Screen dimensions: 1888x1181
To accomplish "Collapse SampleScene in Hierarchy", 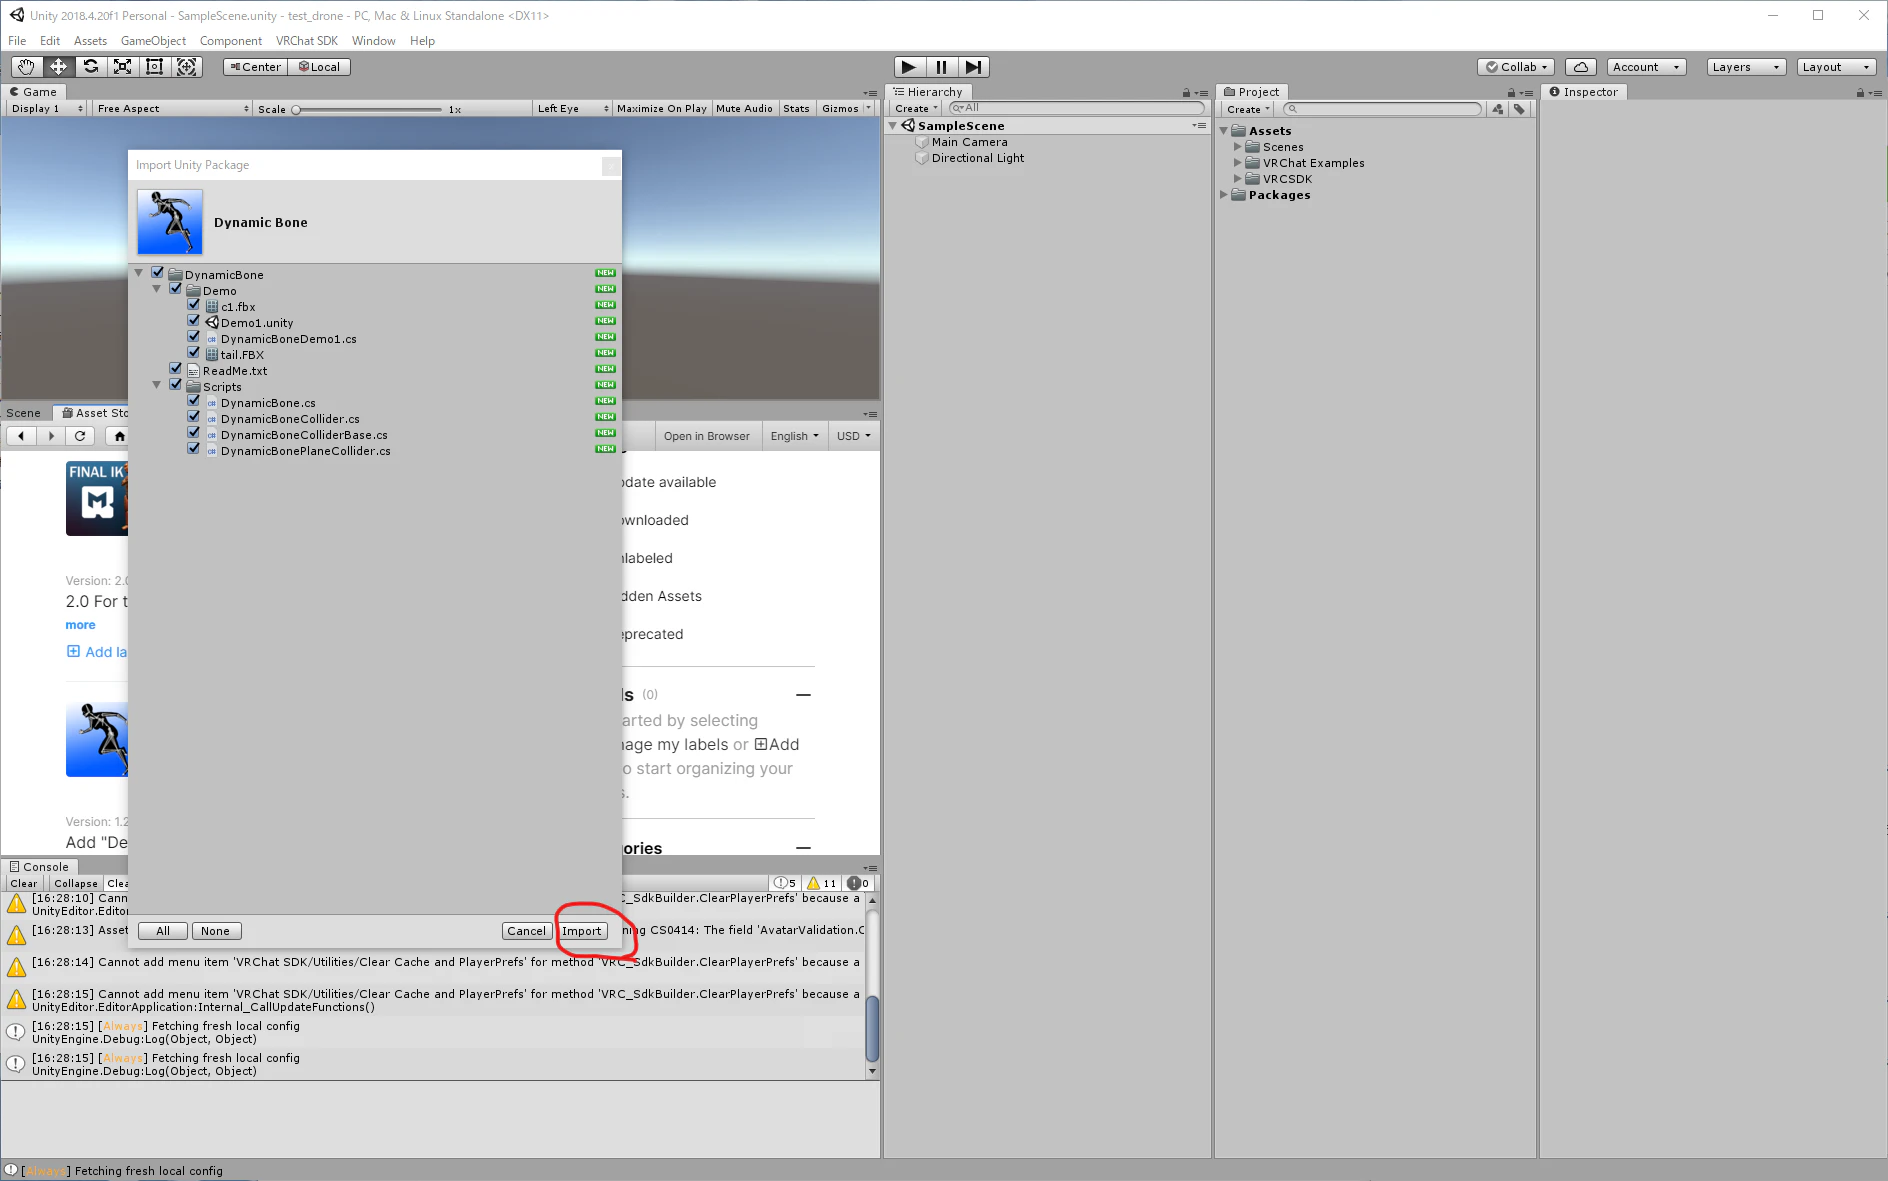I will 893,126.
